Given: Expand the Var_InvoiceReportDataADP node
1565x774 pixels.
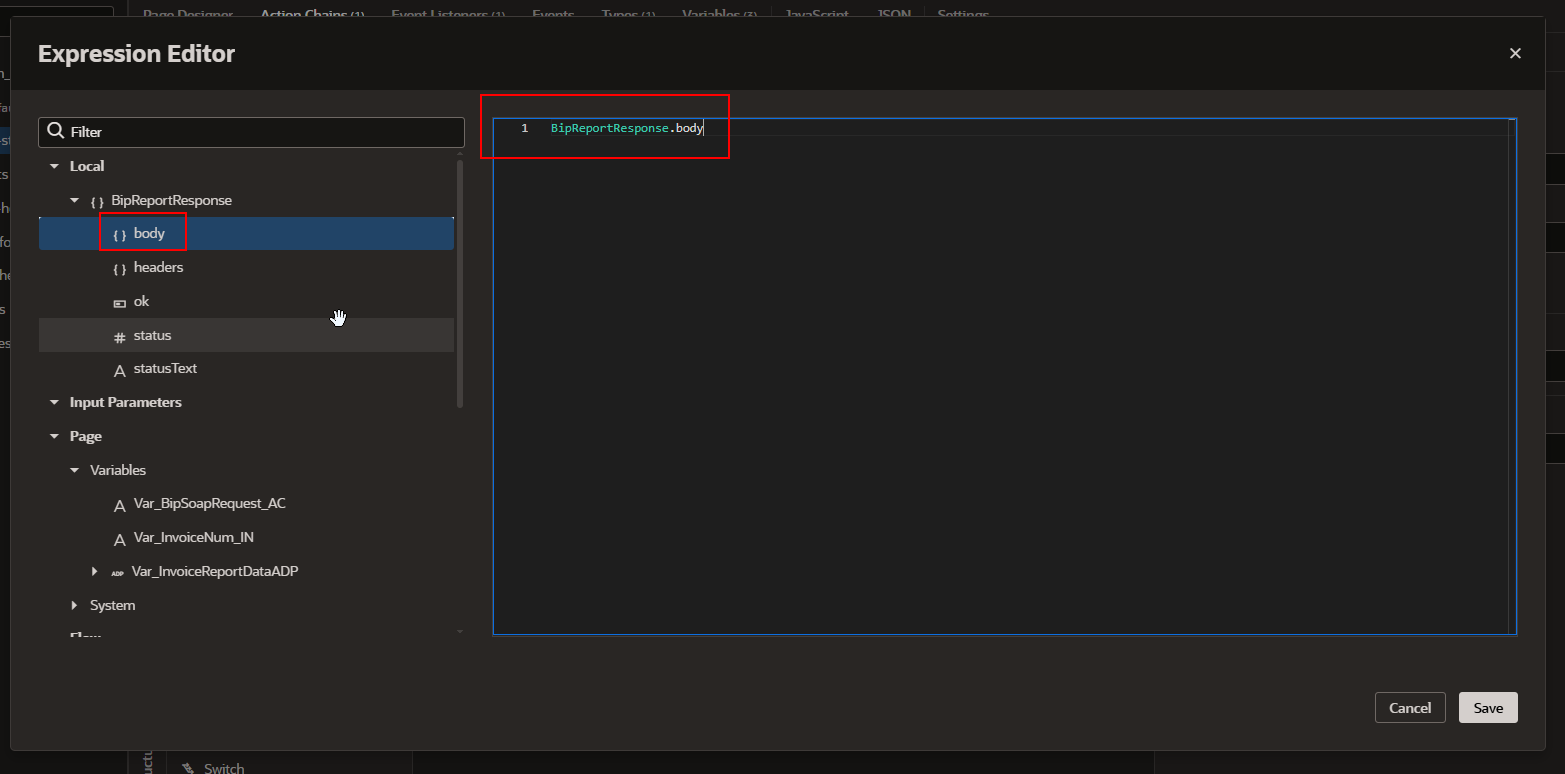Looking at the screenshot, I should pyautogui.click(x=94, y=571).
